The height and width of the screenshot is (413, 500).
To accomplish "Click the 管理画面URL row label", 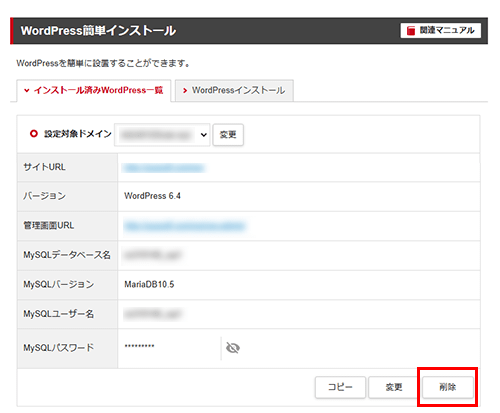I will 49,226.
